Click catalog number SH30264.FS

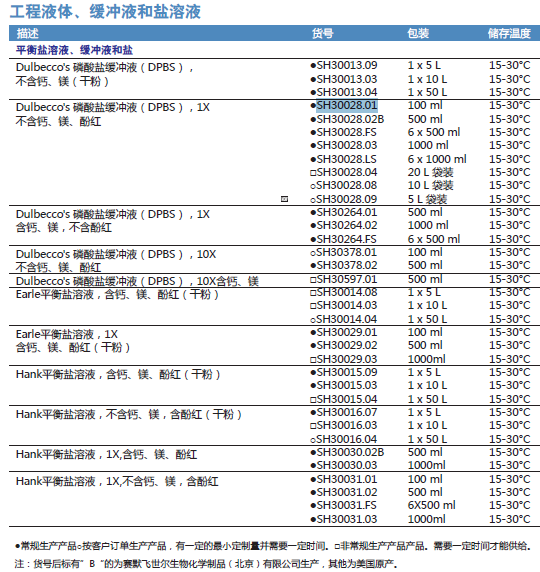pyautogui.click(x=346, y=239)
